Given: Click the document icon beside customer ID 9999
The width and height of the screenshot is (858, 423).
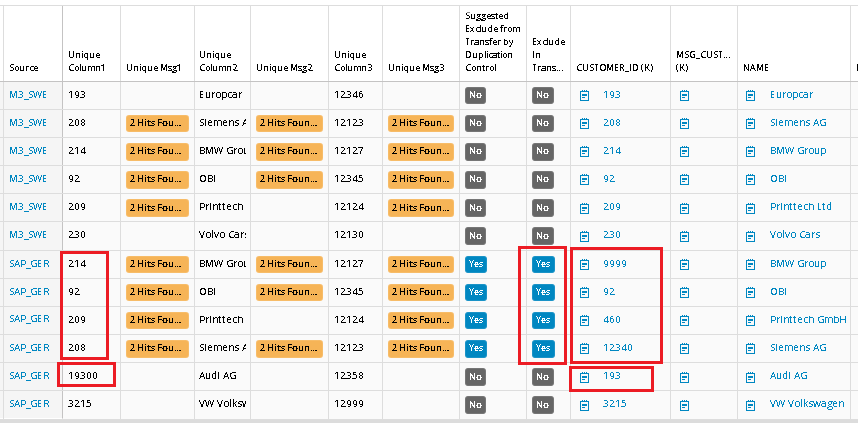Looking at the screenshot, I should pos(585,264).
